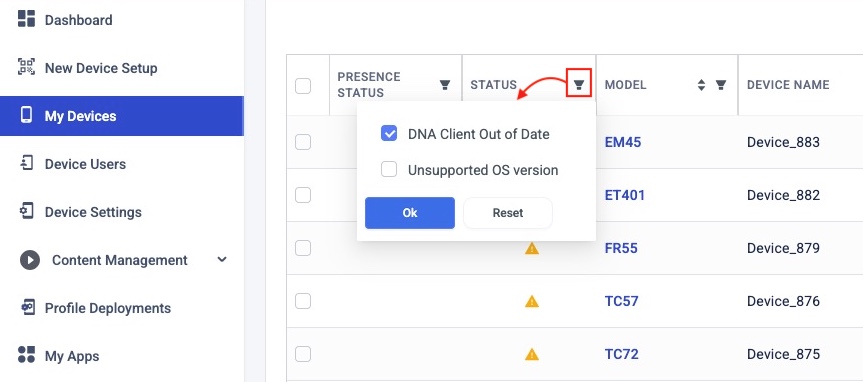The height and width of the screenshot is (382, 863).
Task: Open the Model column filter icon
Action: pyautogui.click(x=720, y=85)
